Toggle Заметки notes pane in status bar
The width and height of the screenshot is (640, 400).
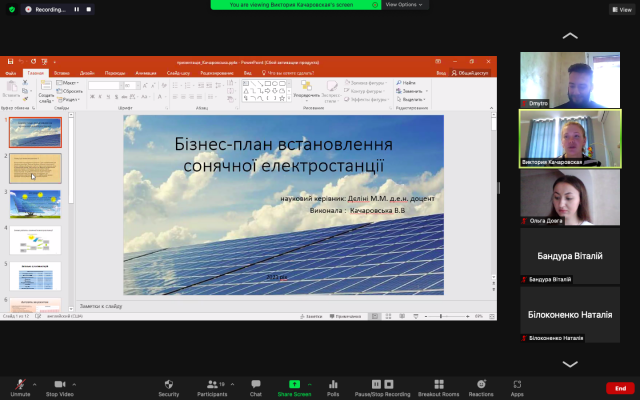click(x=311, y=316)
